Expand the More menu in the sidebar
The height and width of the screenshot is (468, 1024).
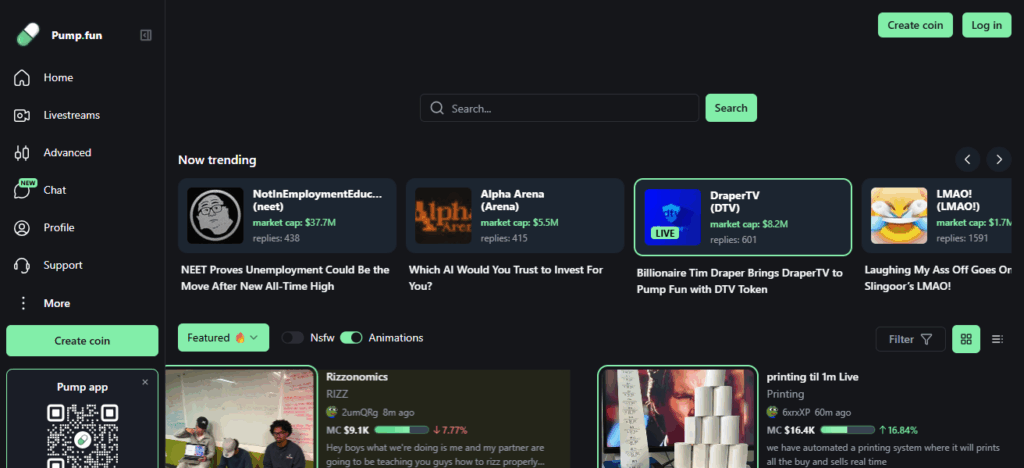[56, 303]
